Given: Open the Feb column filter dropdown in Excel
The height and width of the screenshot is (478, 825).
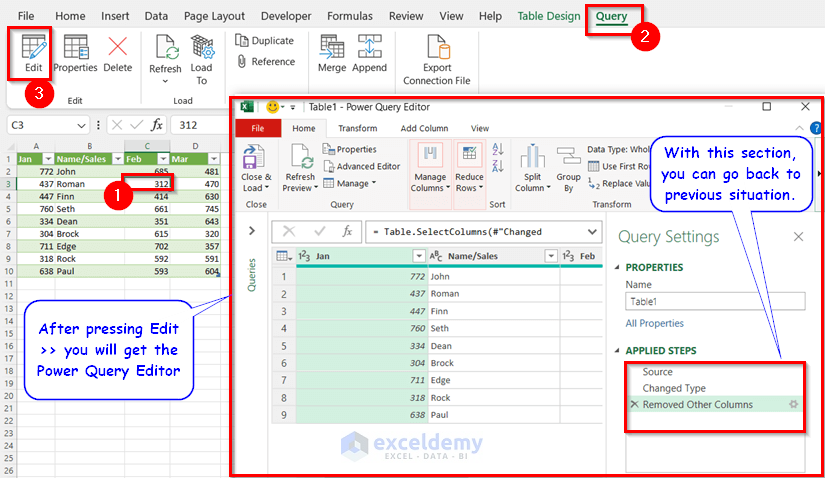Looking at the screenshot, I should coord(163,159).
